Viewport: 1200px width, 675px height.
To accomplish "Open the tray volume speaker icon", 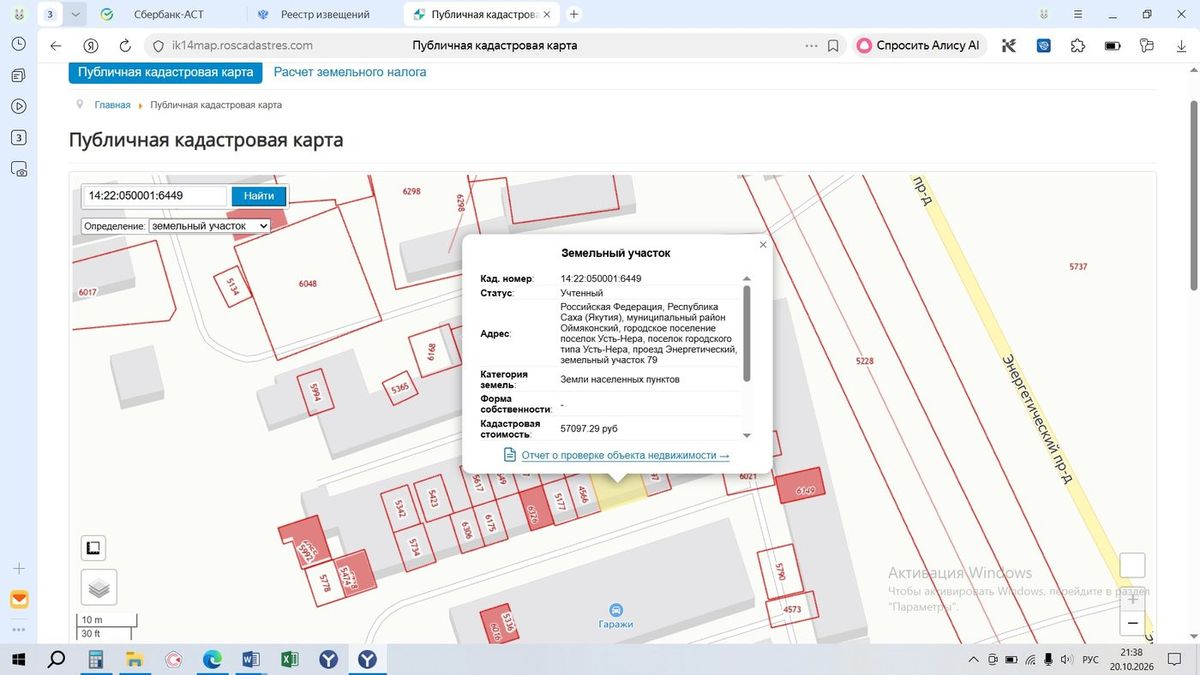I will pyautogui.click(x=1066, y=660).
